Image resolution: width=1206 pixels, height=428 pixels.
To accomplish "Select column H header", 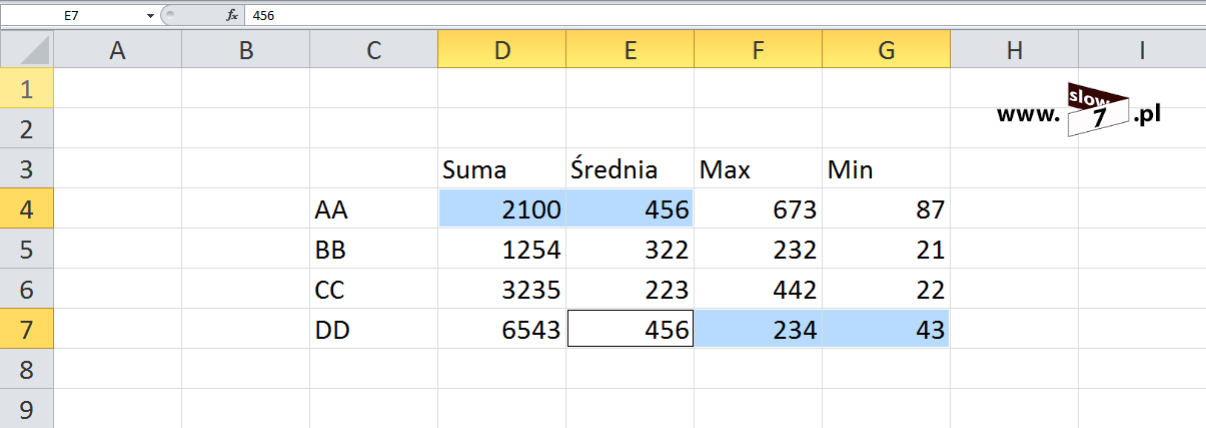I will point(1014,50).
